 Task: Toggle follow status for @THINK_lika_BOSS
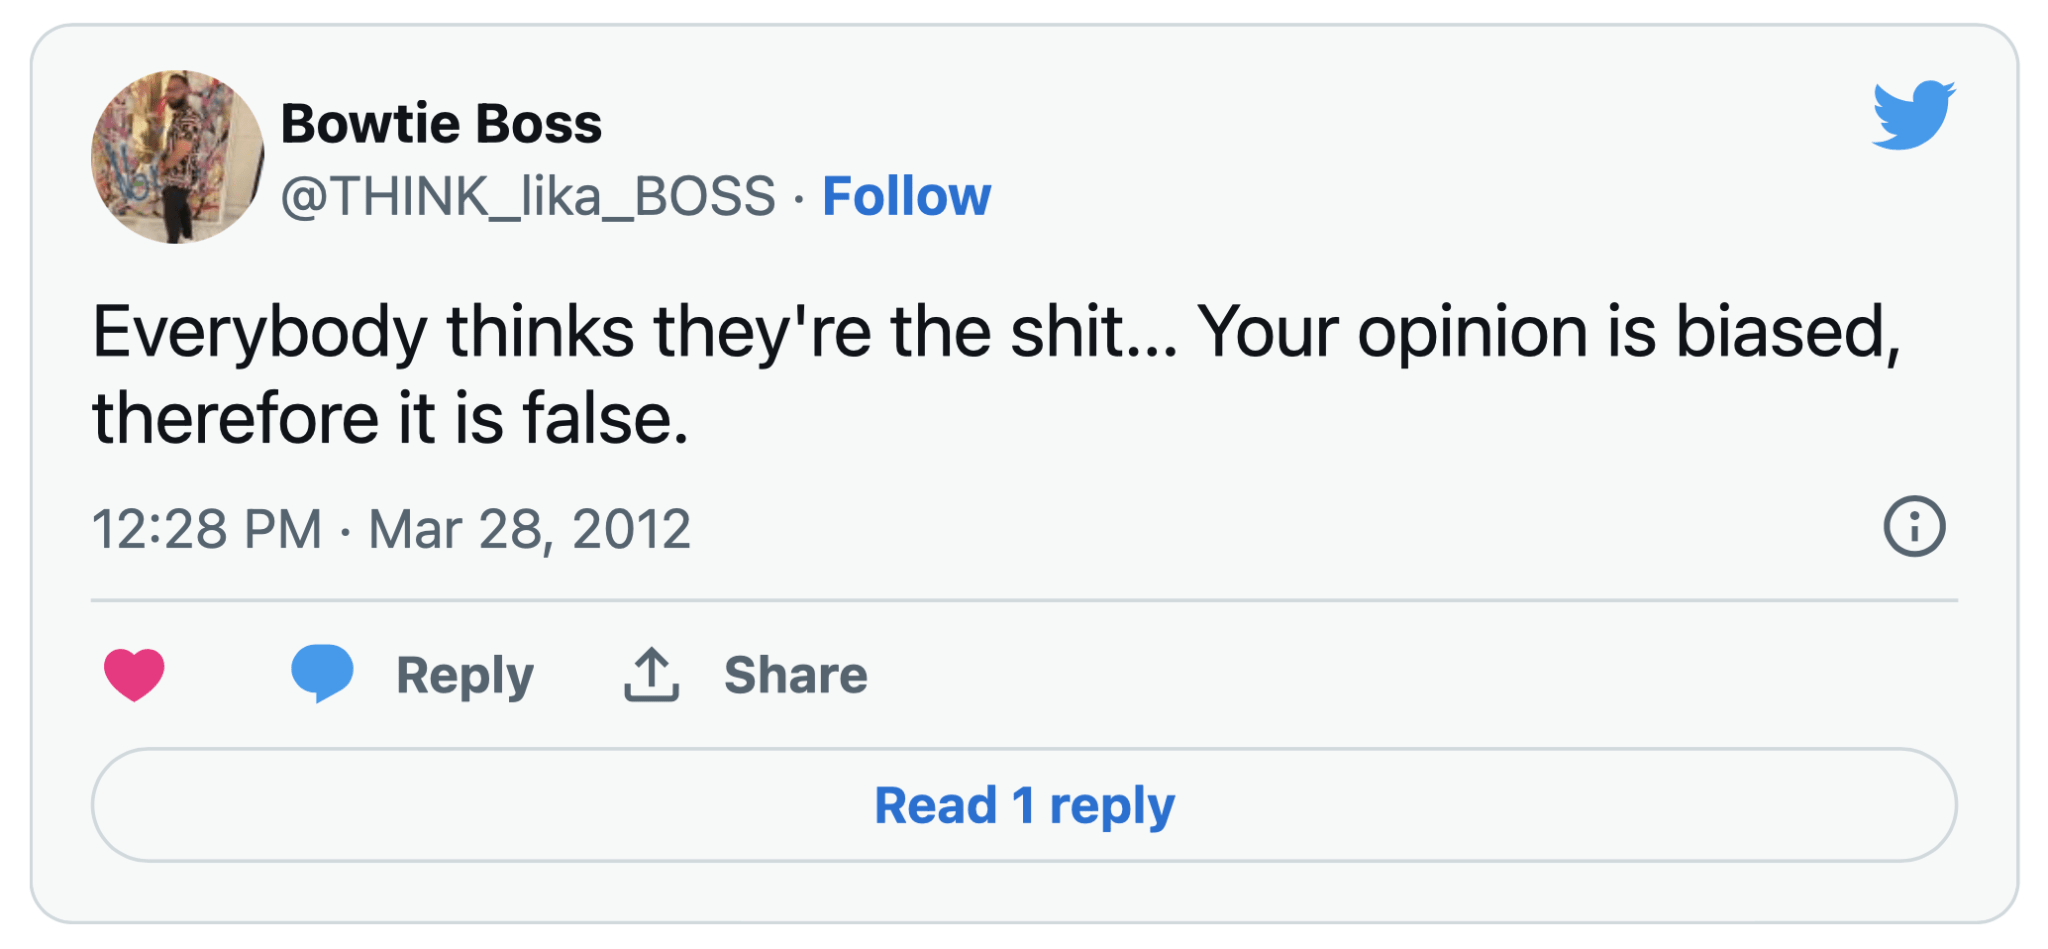coord(903,196)
